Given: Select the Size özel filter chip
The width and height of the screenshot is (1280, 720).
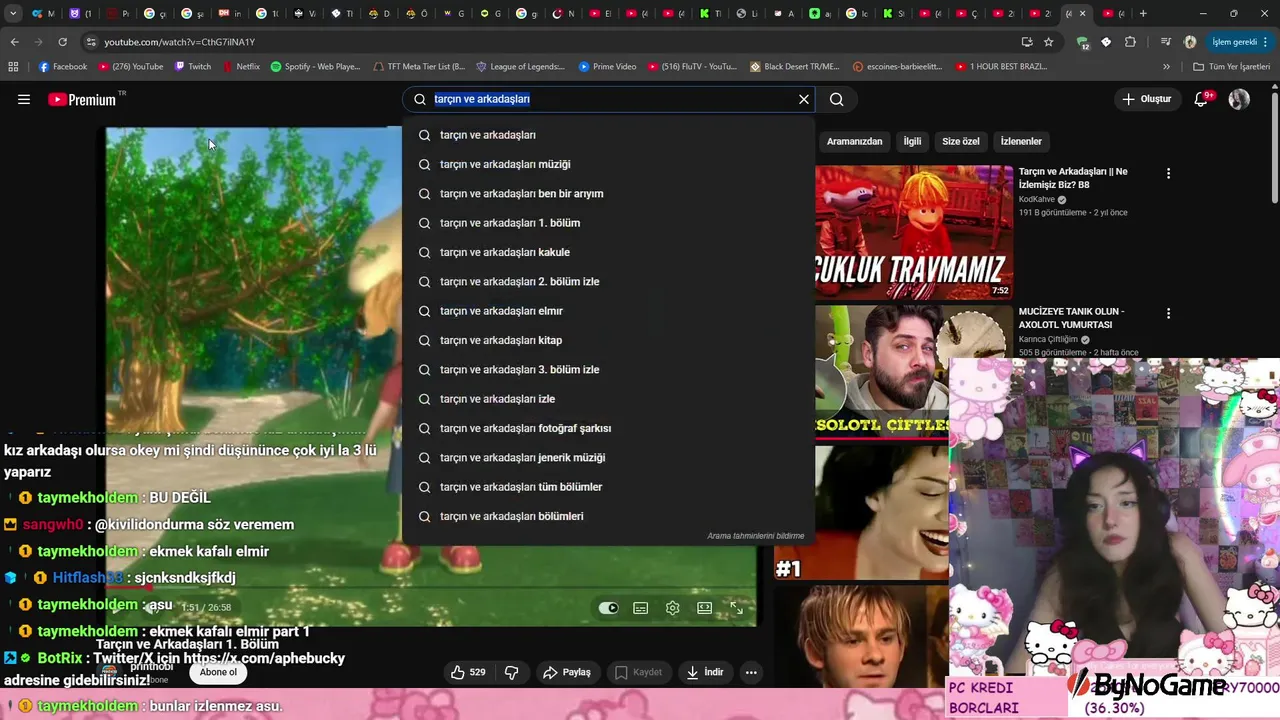Looking at the screenshot, I should (x=960, y=141).
